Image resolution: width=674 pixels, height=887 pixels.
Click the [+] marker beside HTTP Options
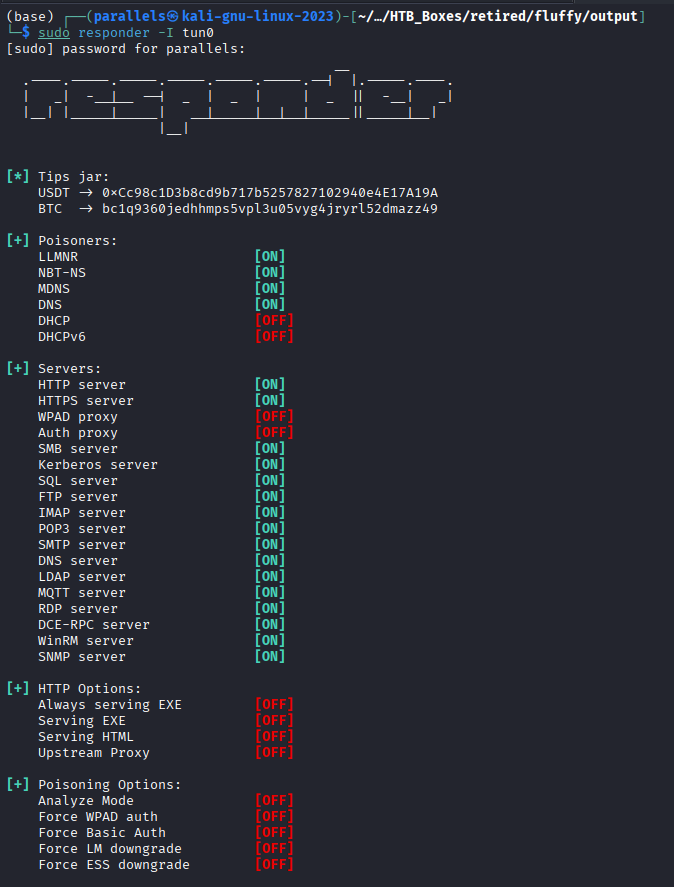pyautogui.click(x=18, y=688)
